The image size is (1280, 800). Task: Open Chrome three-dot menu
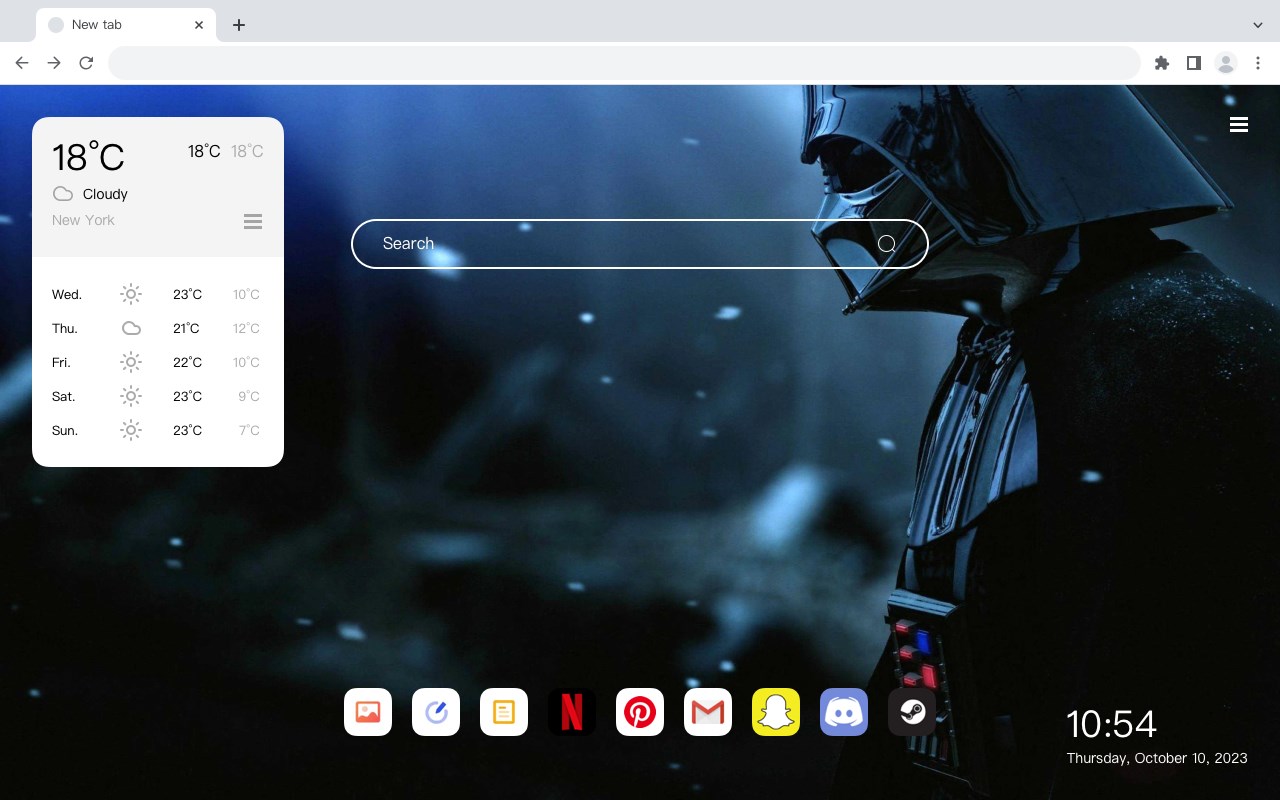click(1258, 63)
